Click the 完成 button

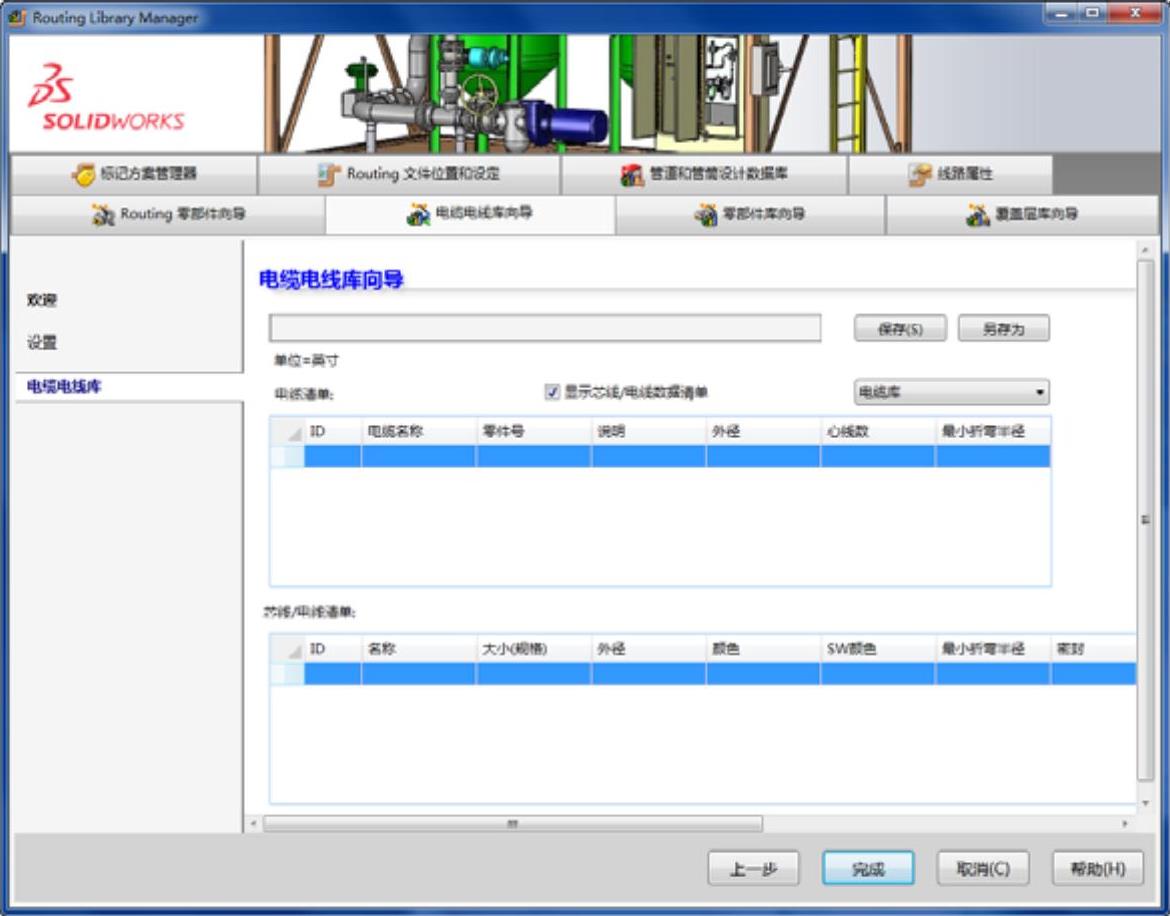(868, 869)
